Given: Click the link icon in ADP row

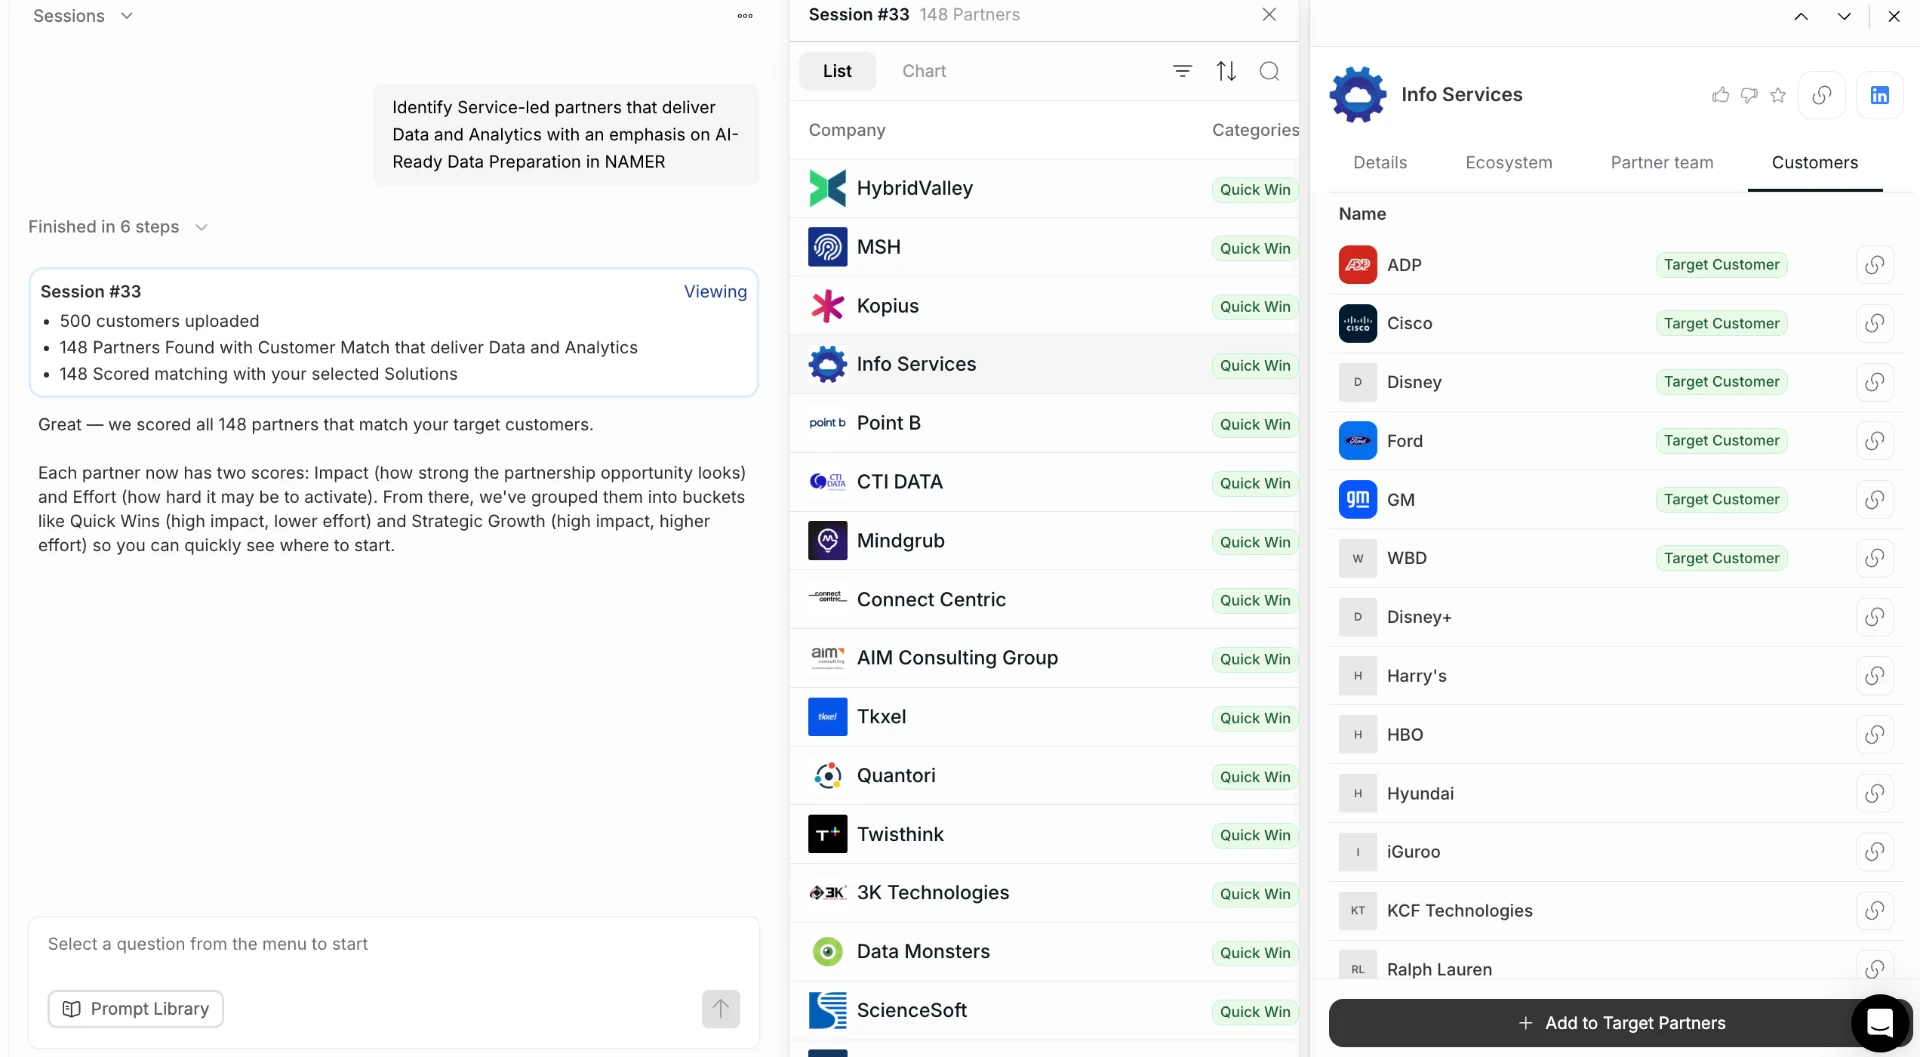Looking at the screenshot, I should [x=1875, y=265].
